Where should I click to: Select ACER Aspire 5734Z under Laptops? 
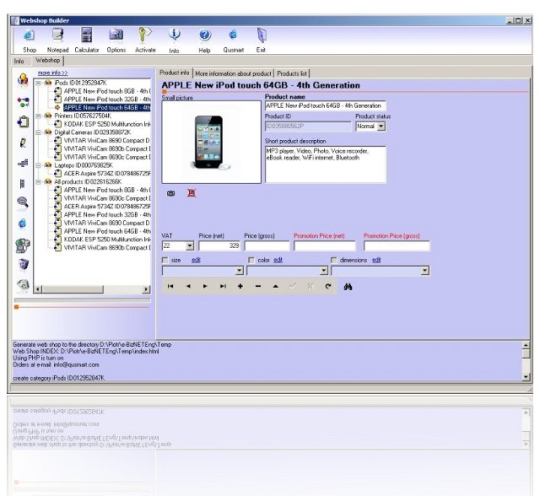107,174
